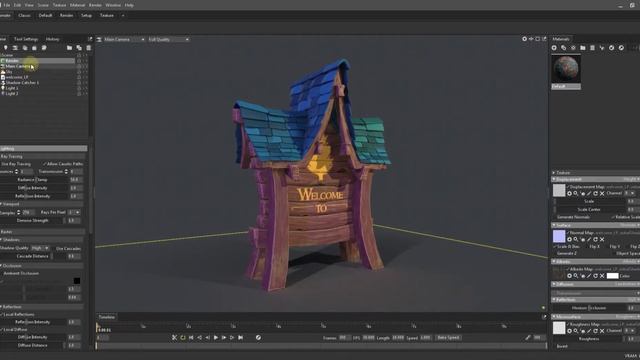Add a new light via scene toolbar bulb icon
The height and width of the screenshot is (360, 640).
coord(6,48)
